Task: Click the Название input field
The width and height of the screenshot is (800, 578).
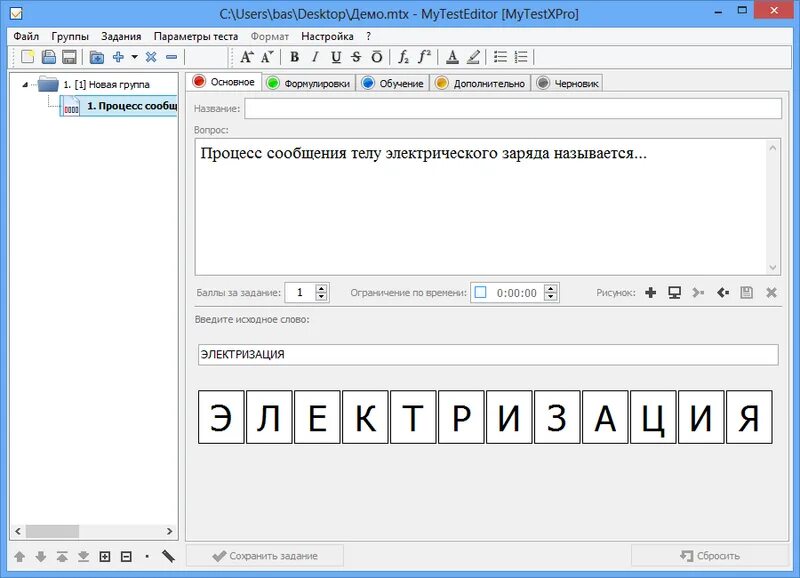Action: [513, 109]
